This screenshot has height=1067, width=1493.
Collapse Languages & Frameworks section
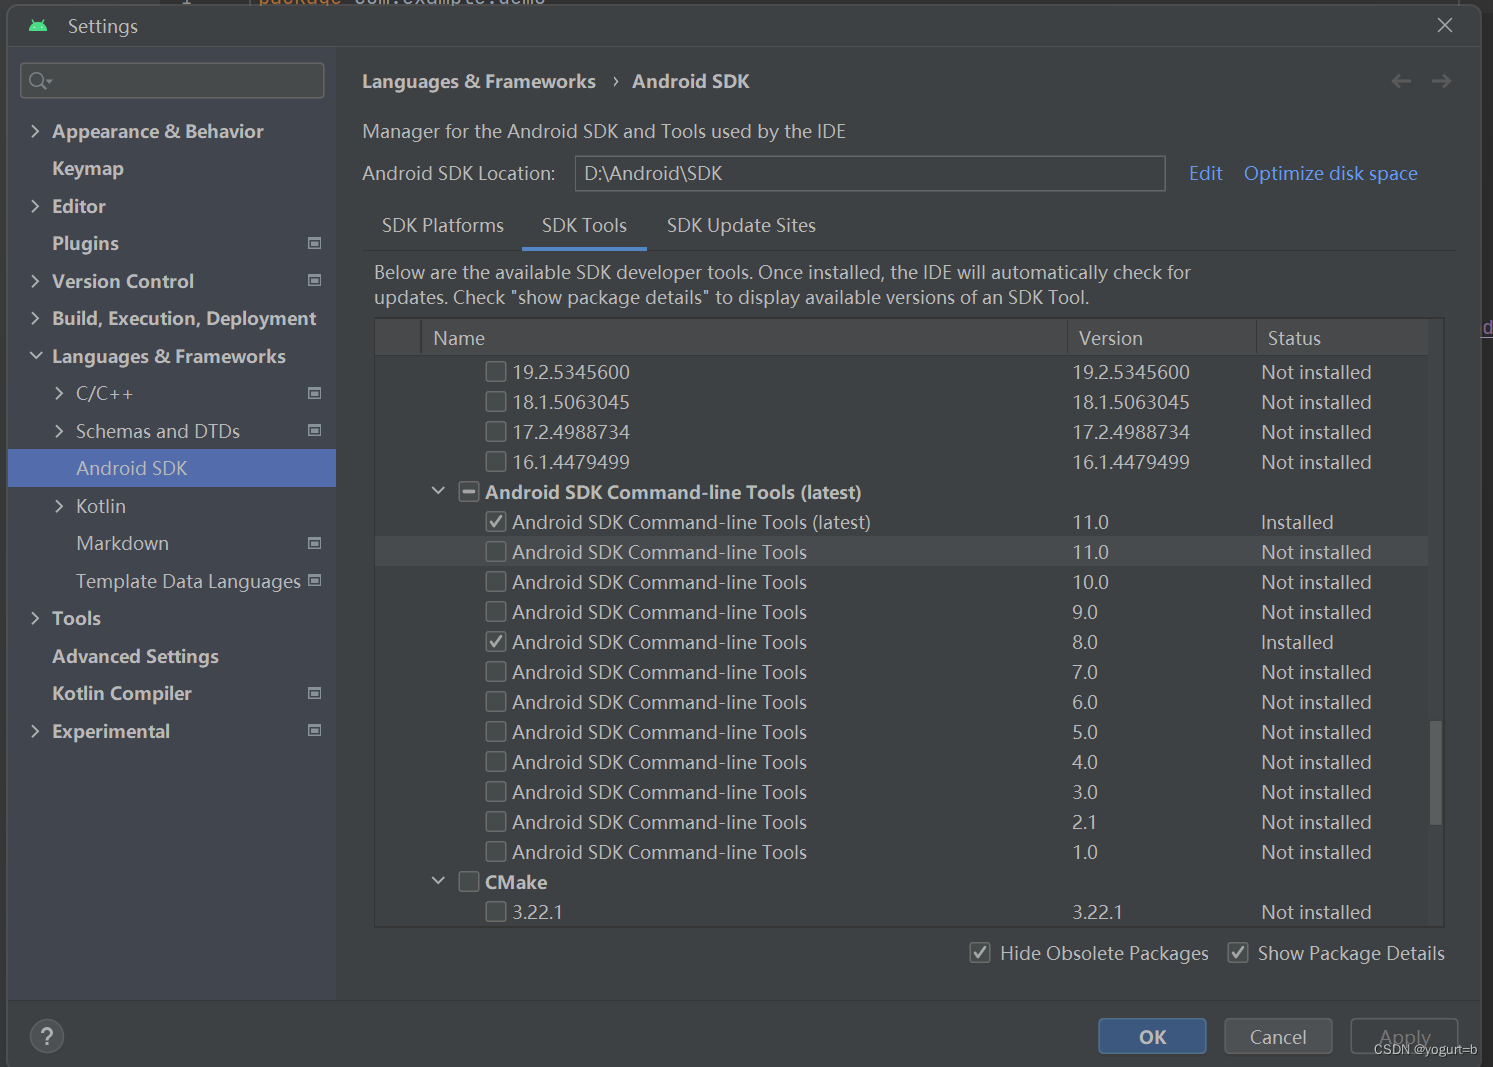tap(35, 356)
